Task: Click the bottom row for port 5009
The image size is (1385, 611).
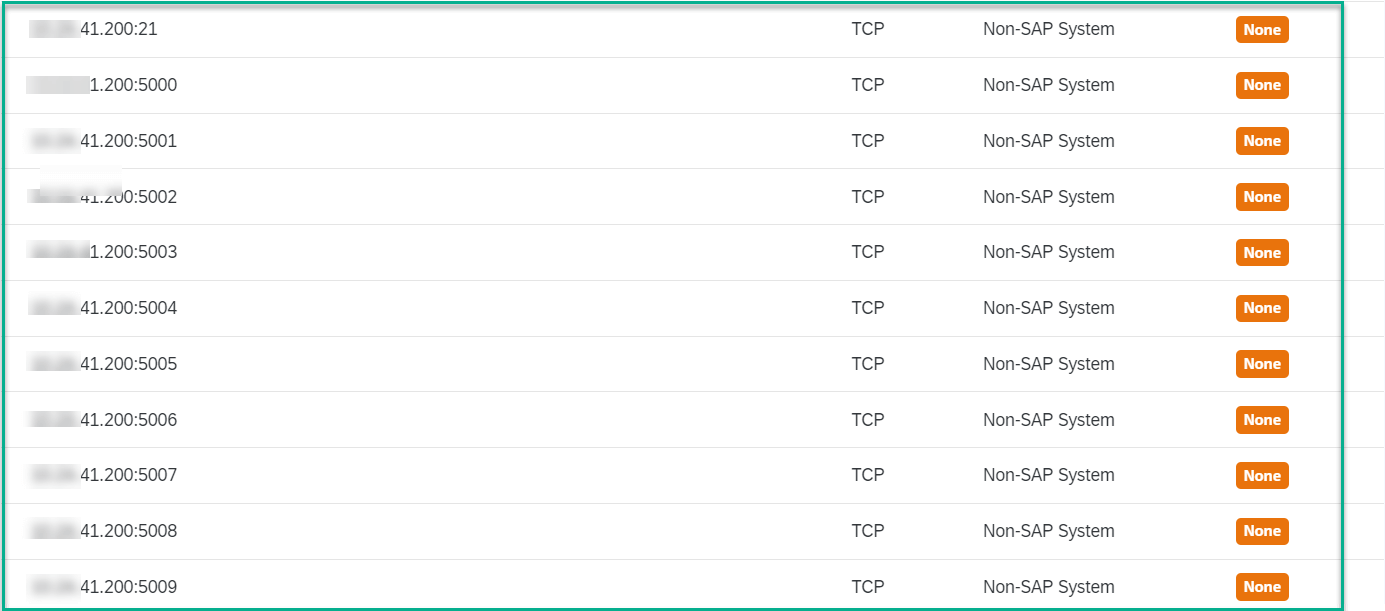Action: click(600, 587)
